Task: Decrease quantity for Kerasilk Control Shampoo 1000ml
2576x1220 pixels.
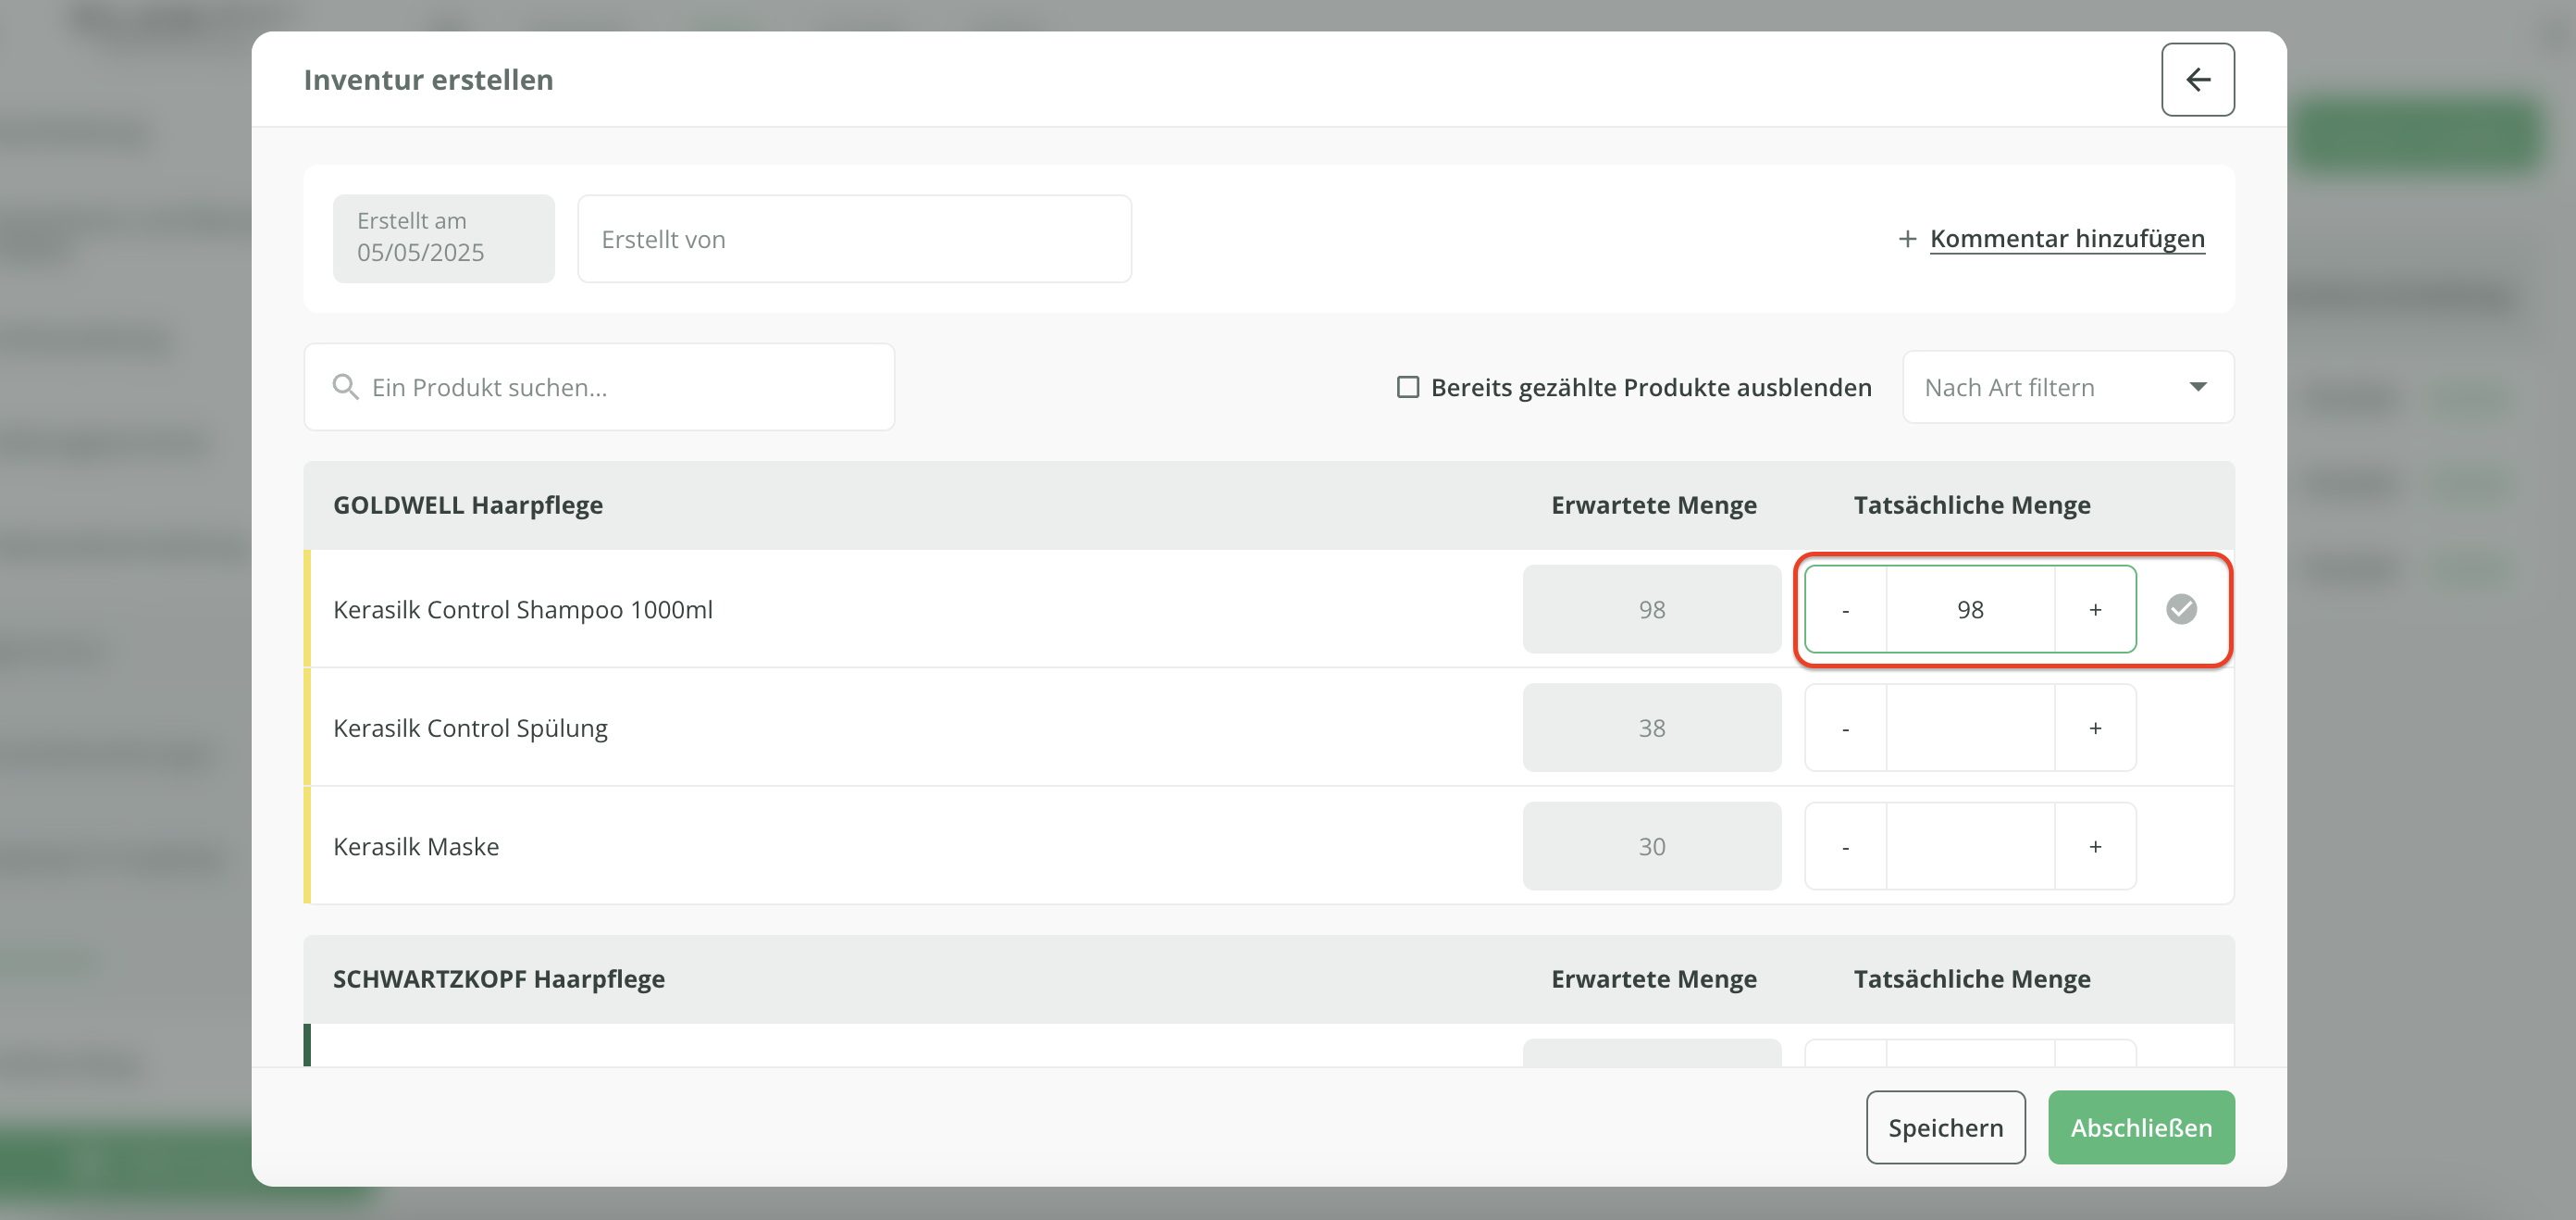Action: 1845,610
